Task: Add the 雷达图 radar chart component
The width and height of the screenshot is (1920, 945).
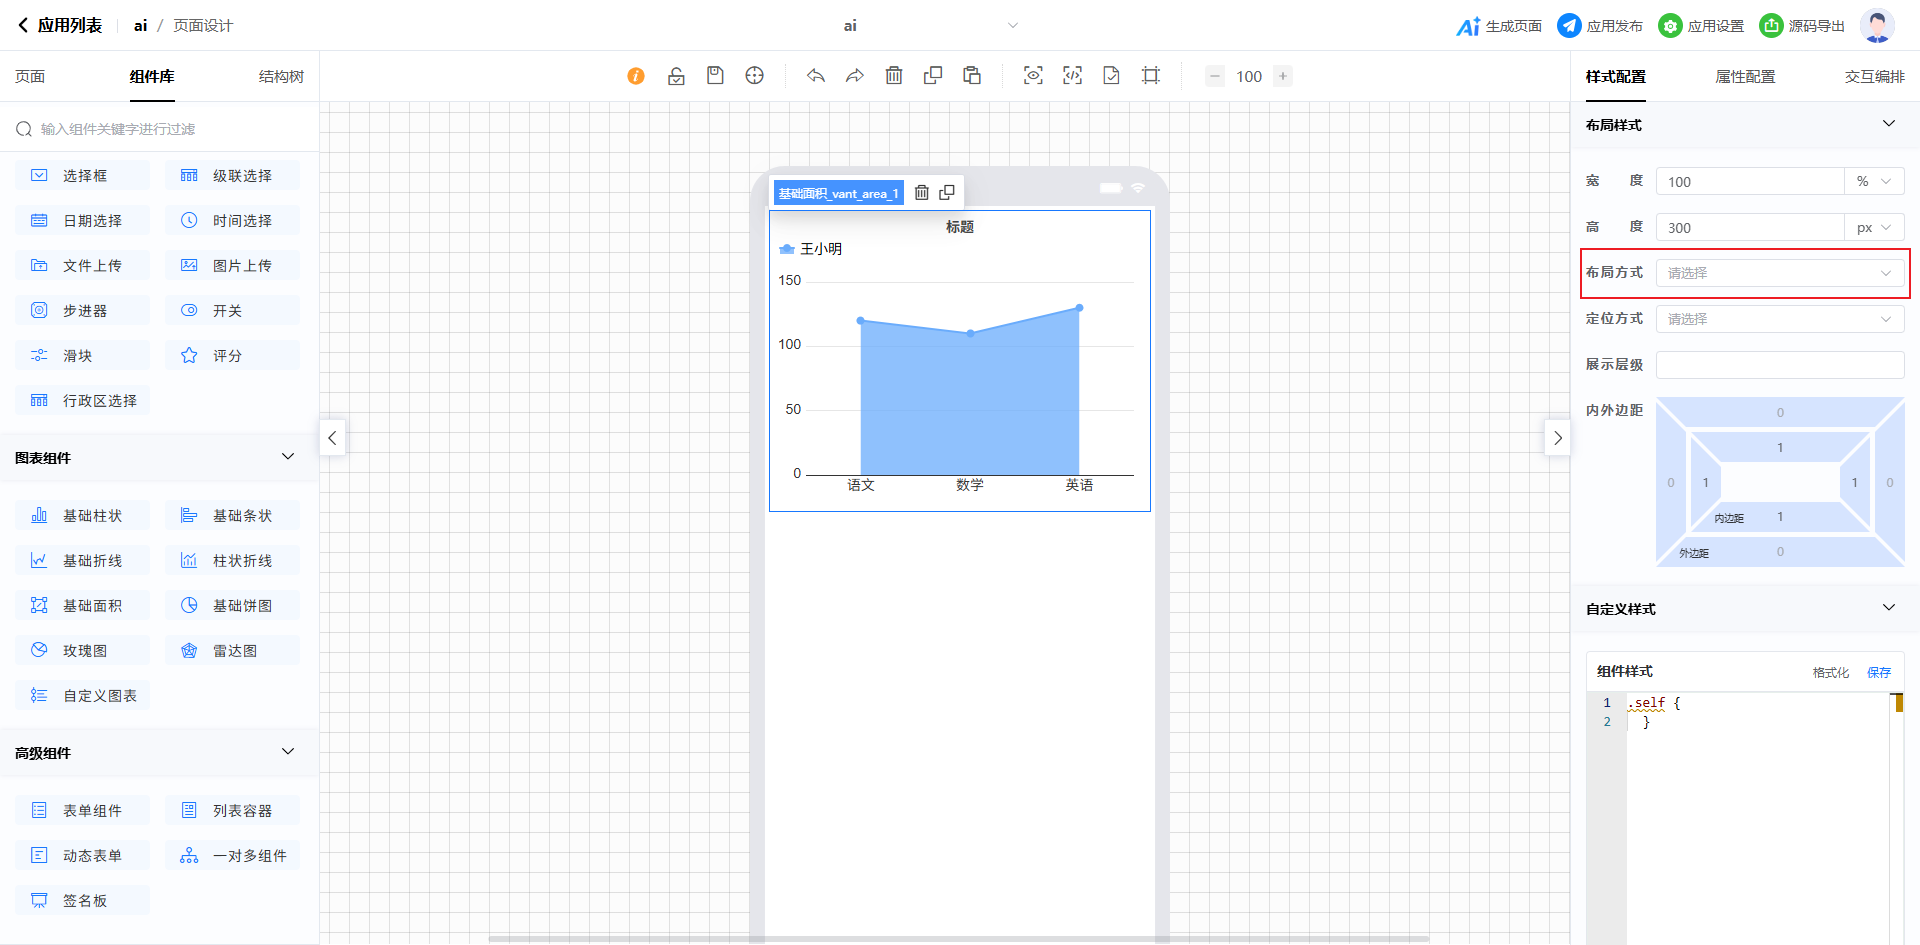Action: tap(233, 651)
